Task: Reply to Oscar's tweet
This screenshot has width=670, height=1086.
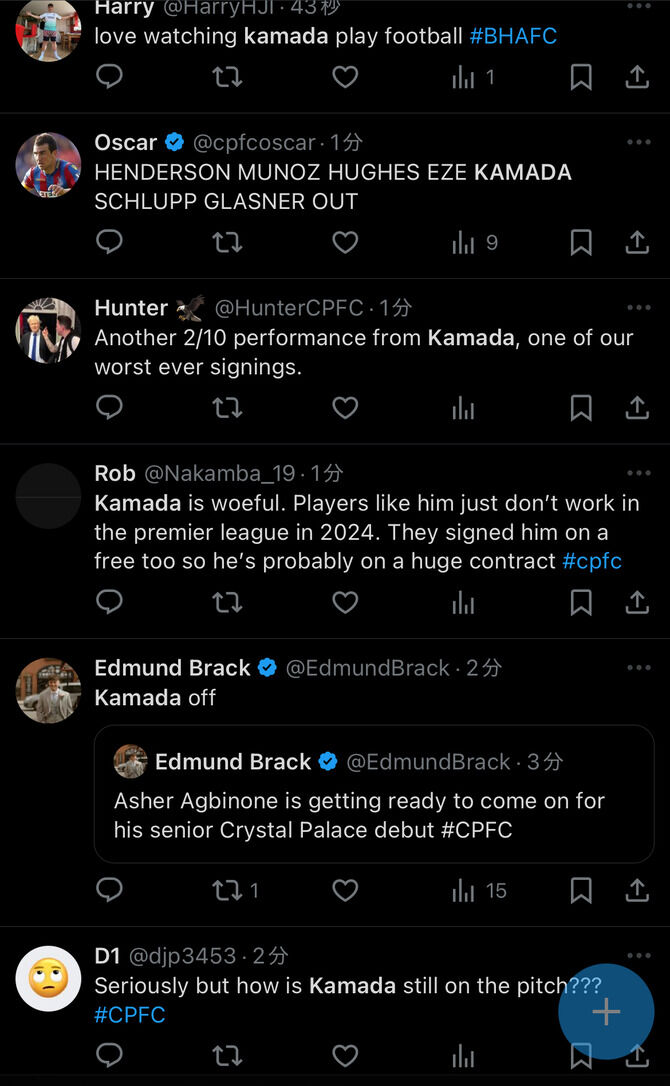Action: pyautogui.click(x=109, y=242)
